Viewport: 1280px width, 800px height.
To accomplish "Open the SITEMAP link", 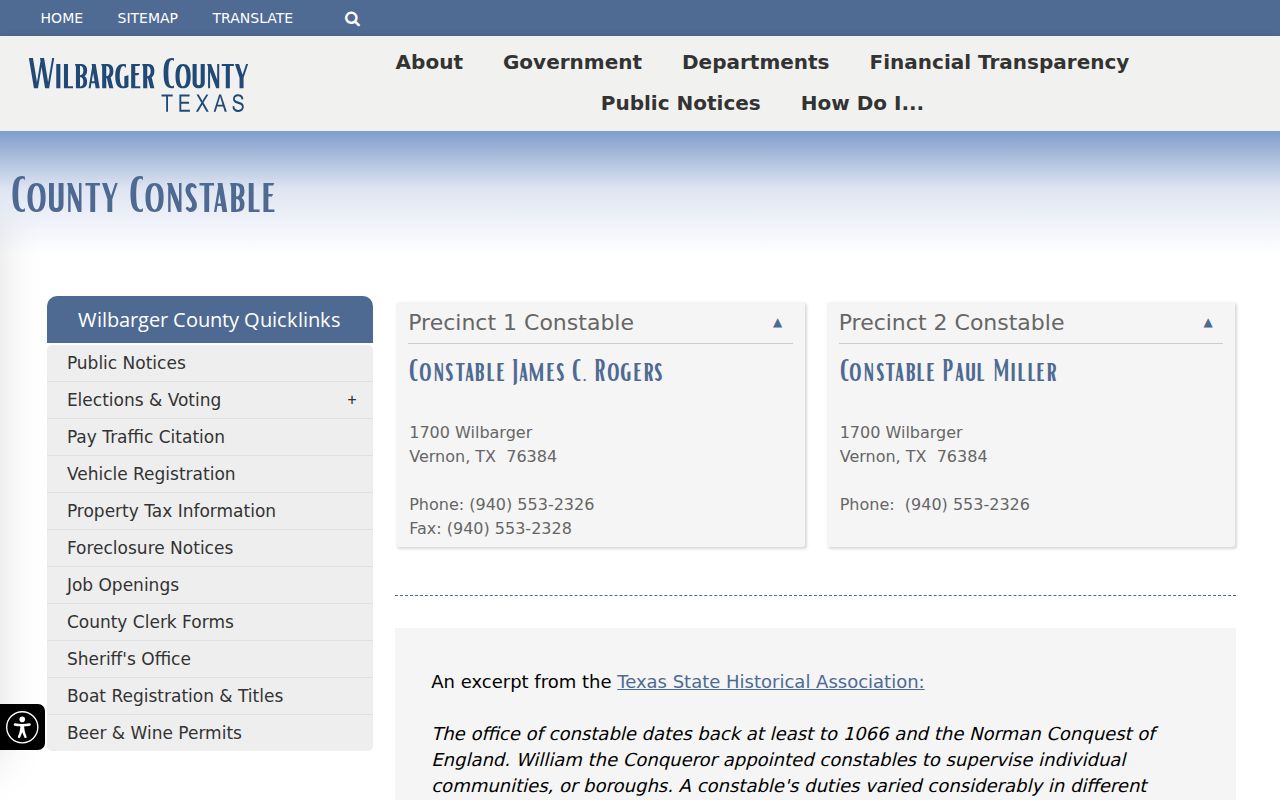I will coord(148,18).
